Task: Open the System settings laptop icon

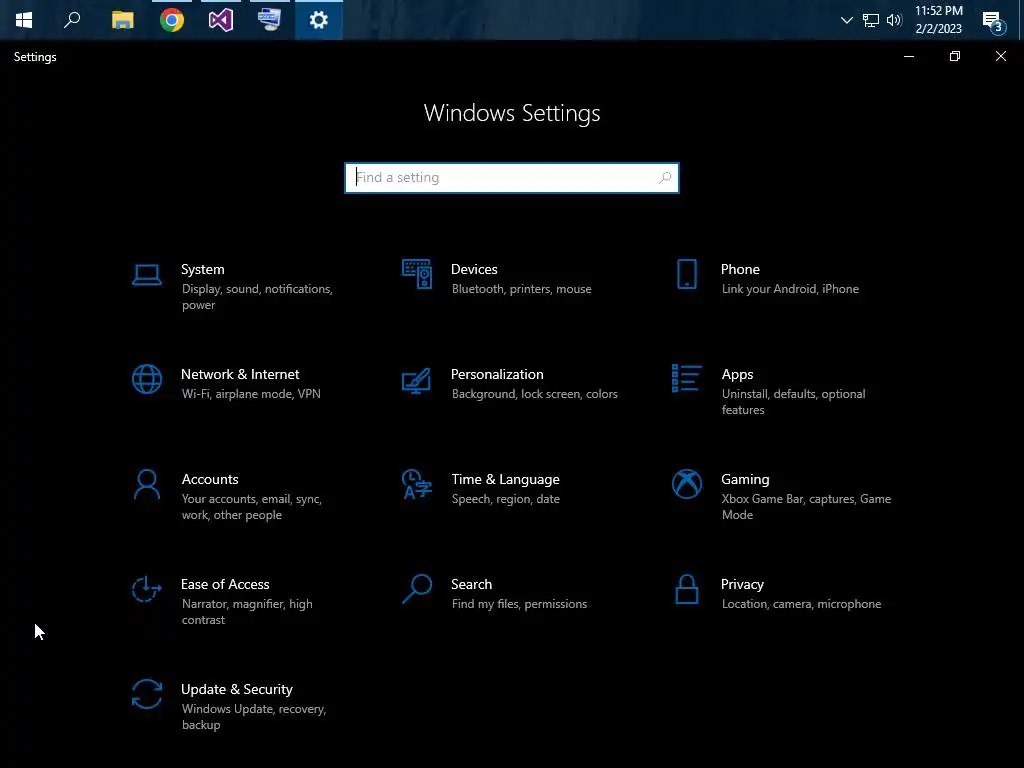Action: (x=147, y=275)
